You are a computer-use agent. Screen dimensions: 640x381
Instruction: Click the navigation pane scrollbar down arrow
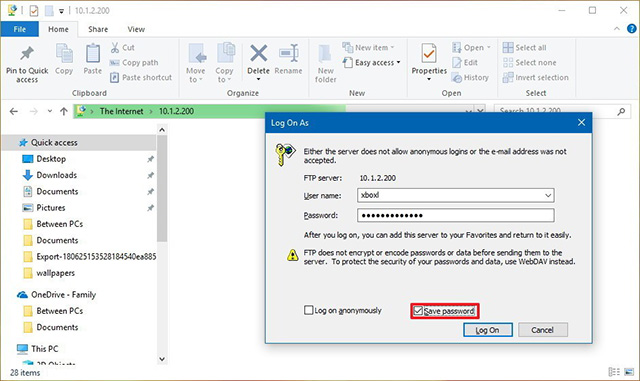pos(162,359)
